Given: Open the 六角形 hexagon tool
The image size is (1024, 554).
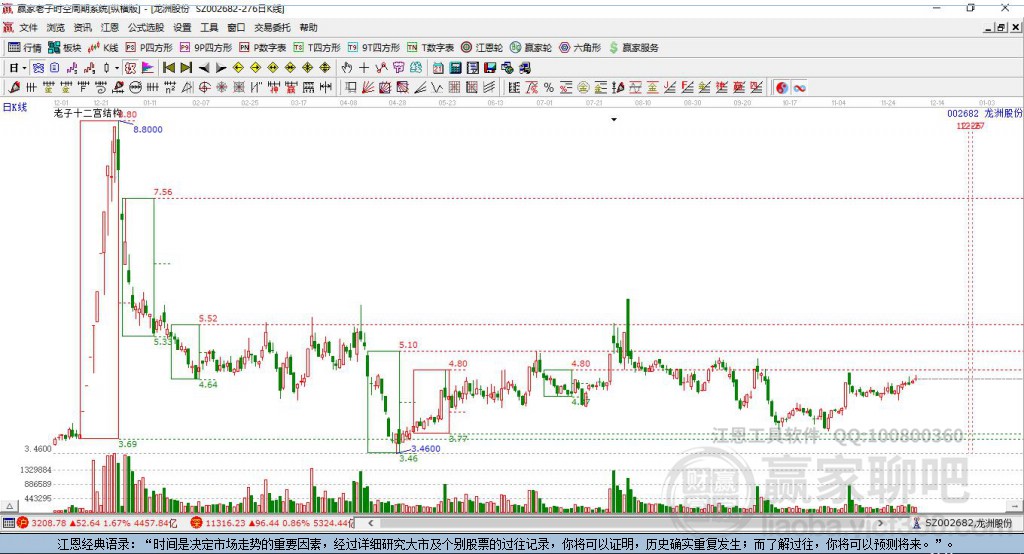Looking at the screenshot, I should [580, 48].
